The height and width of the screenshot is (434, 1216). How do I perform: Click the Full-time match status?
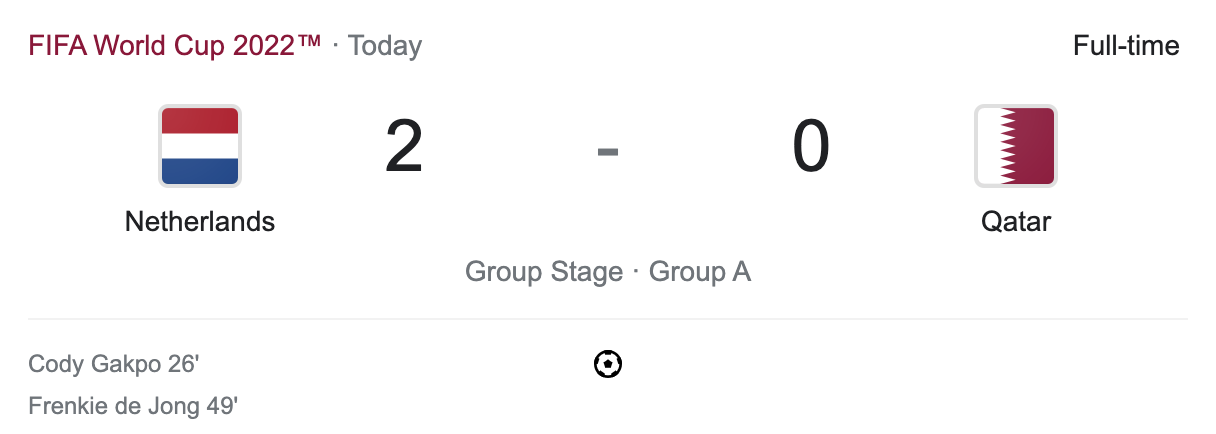(x=1126, y=46)
